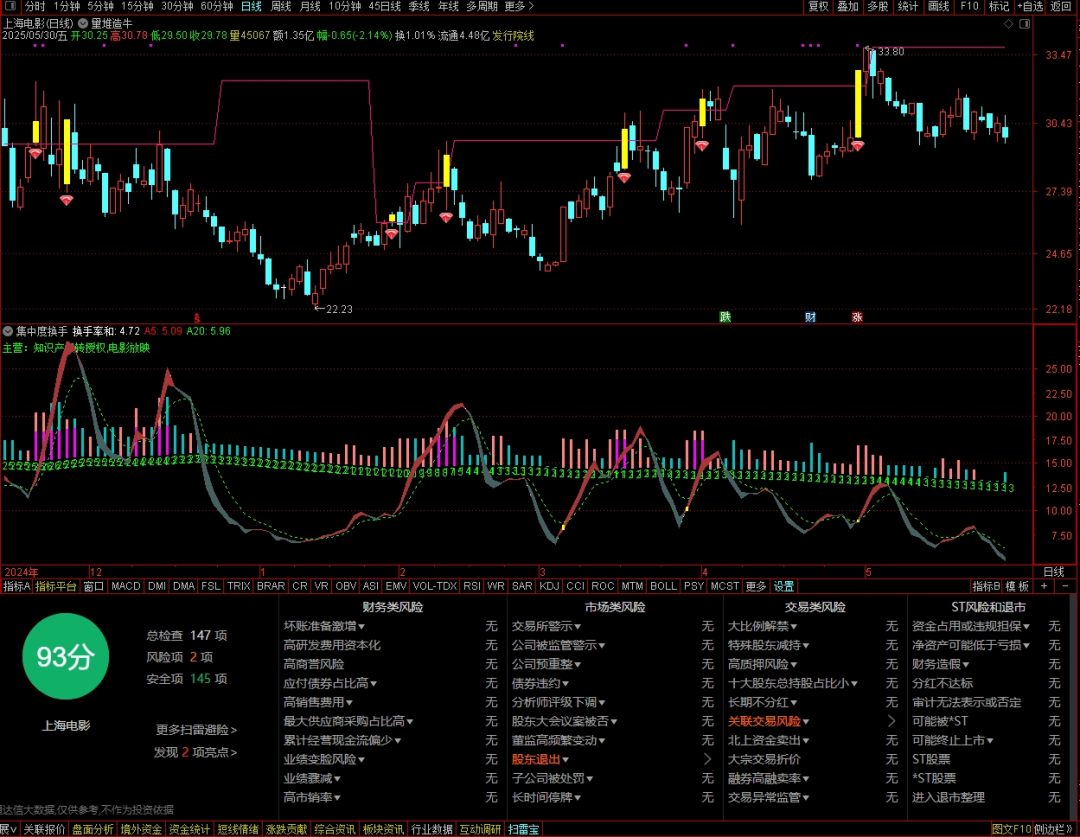The height and width of the screenshot is (837, 1080).
Task: Click the window layout icon beside the diamond
Action: [x=1024, y=24]
